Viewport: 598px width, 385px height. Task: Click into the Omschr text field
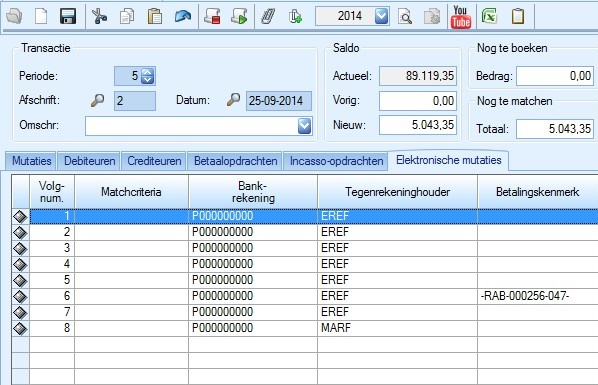click(191, 126)
